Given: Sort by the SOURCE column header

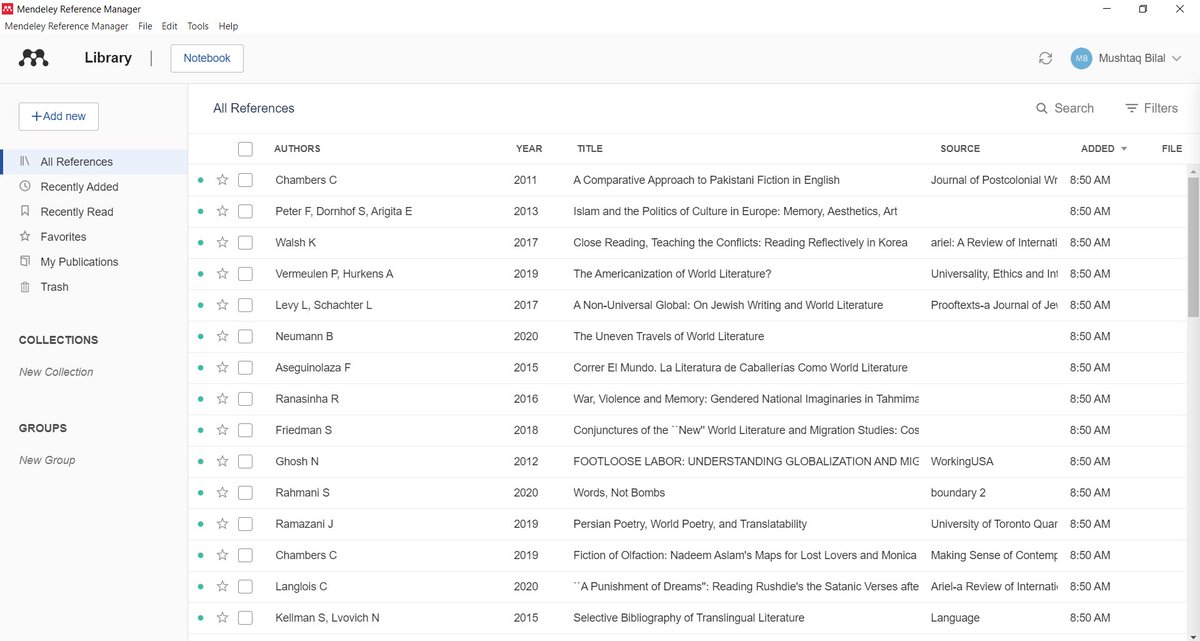Looking at the screenshot, I should (960, 149).
